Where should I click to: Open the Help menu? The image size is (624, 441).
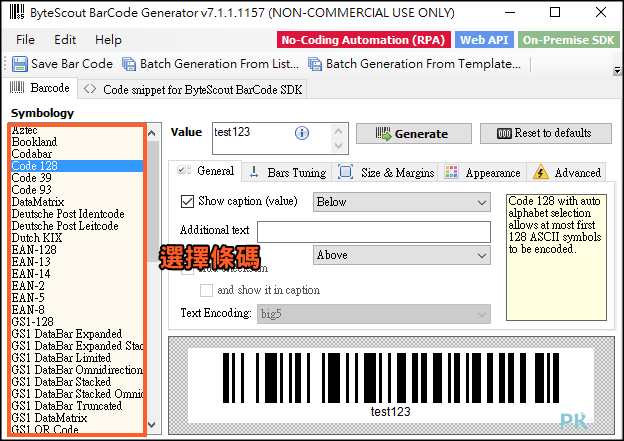[x=108, y=40]
